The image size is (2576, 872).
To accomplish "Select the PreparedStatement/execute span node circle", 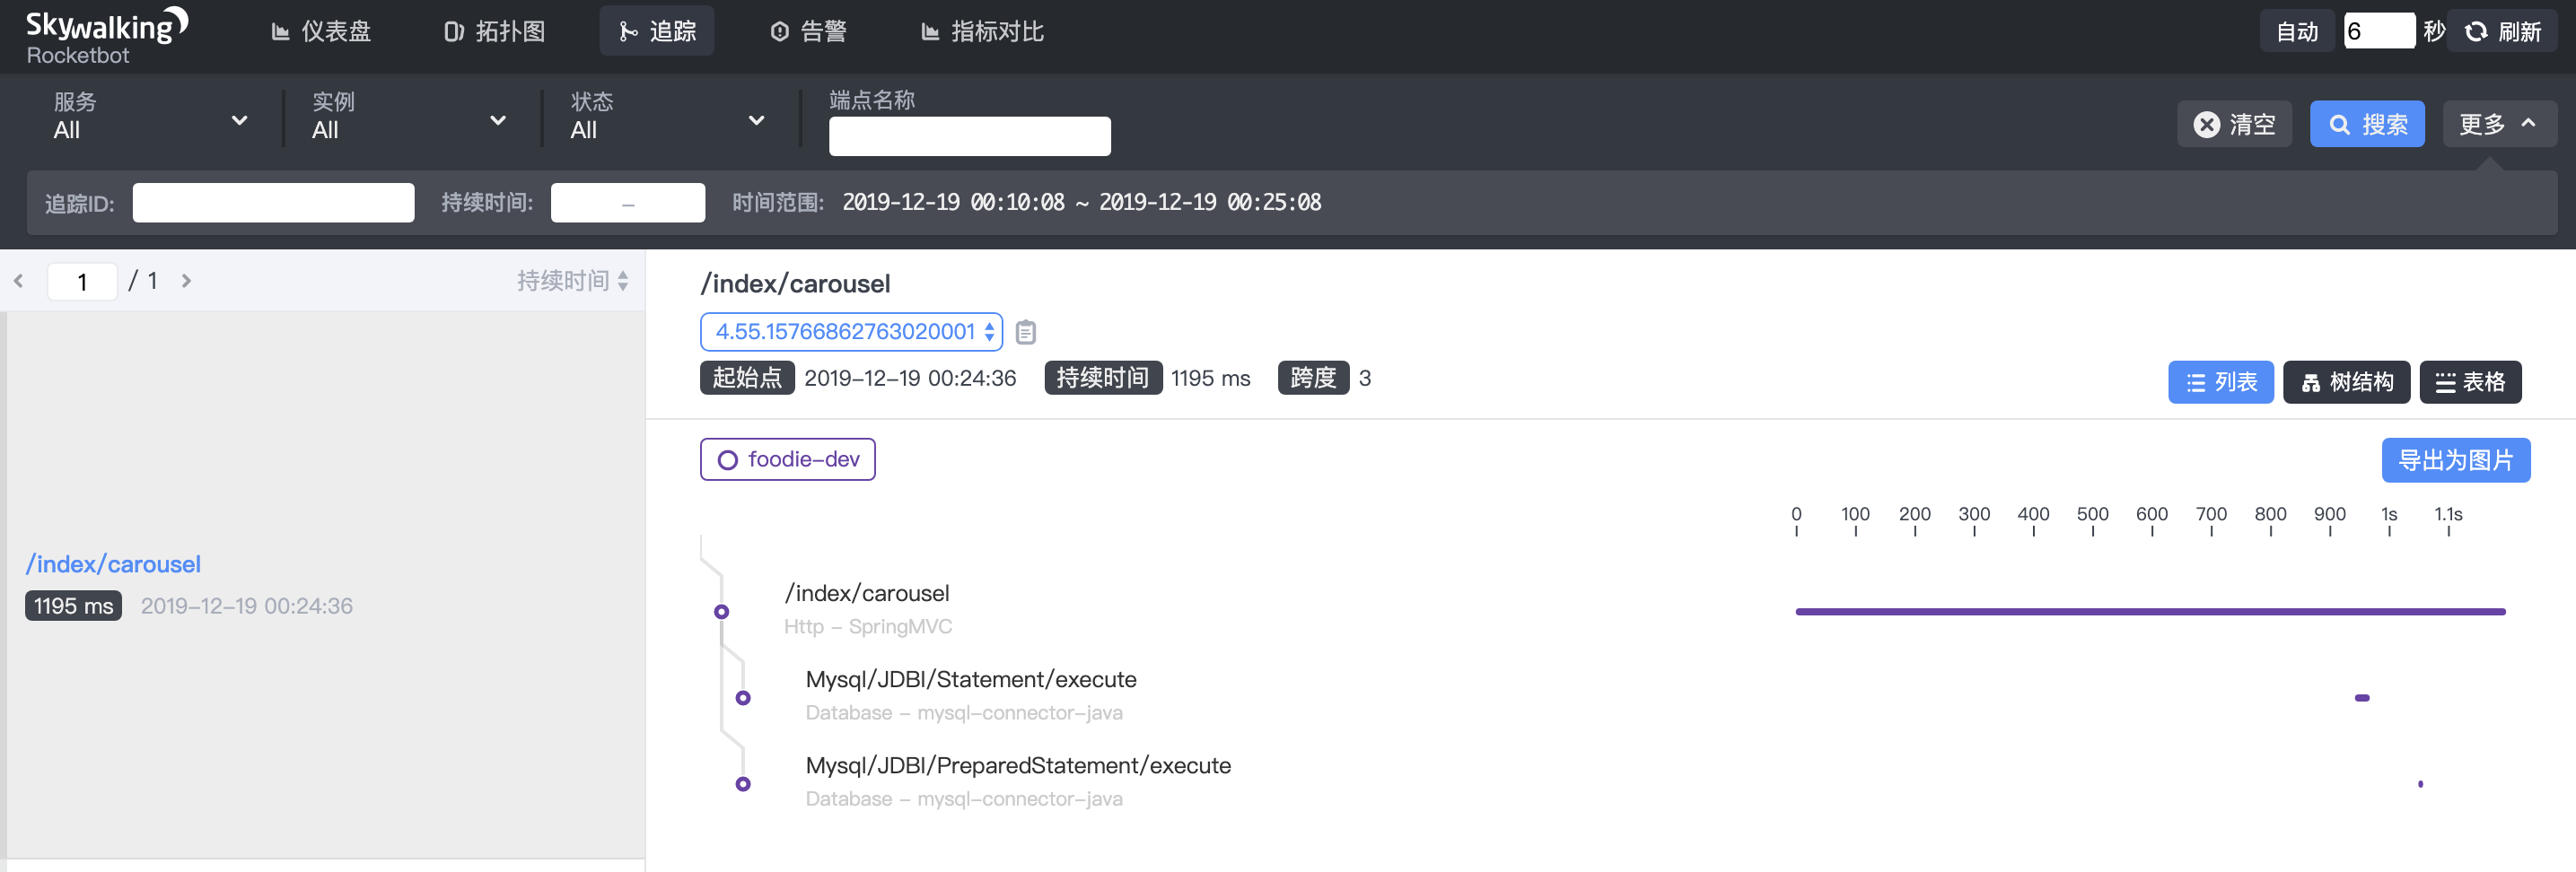I will 743,784.
